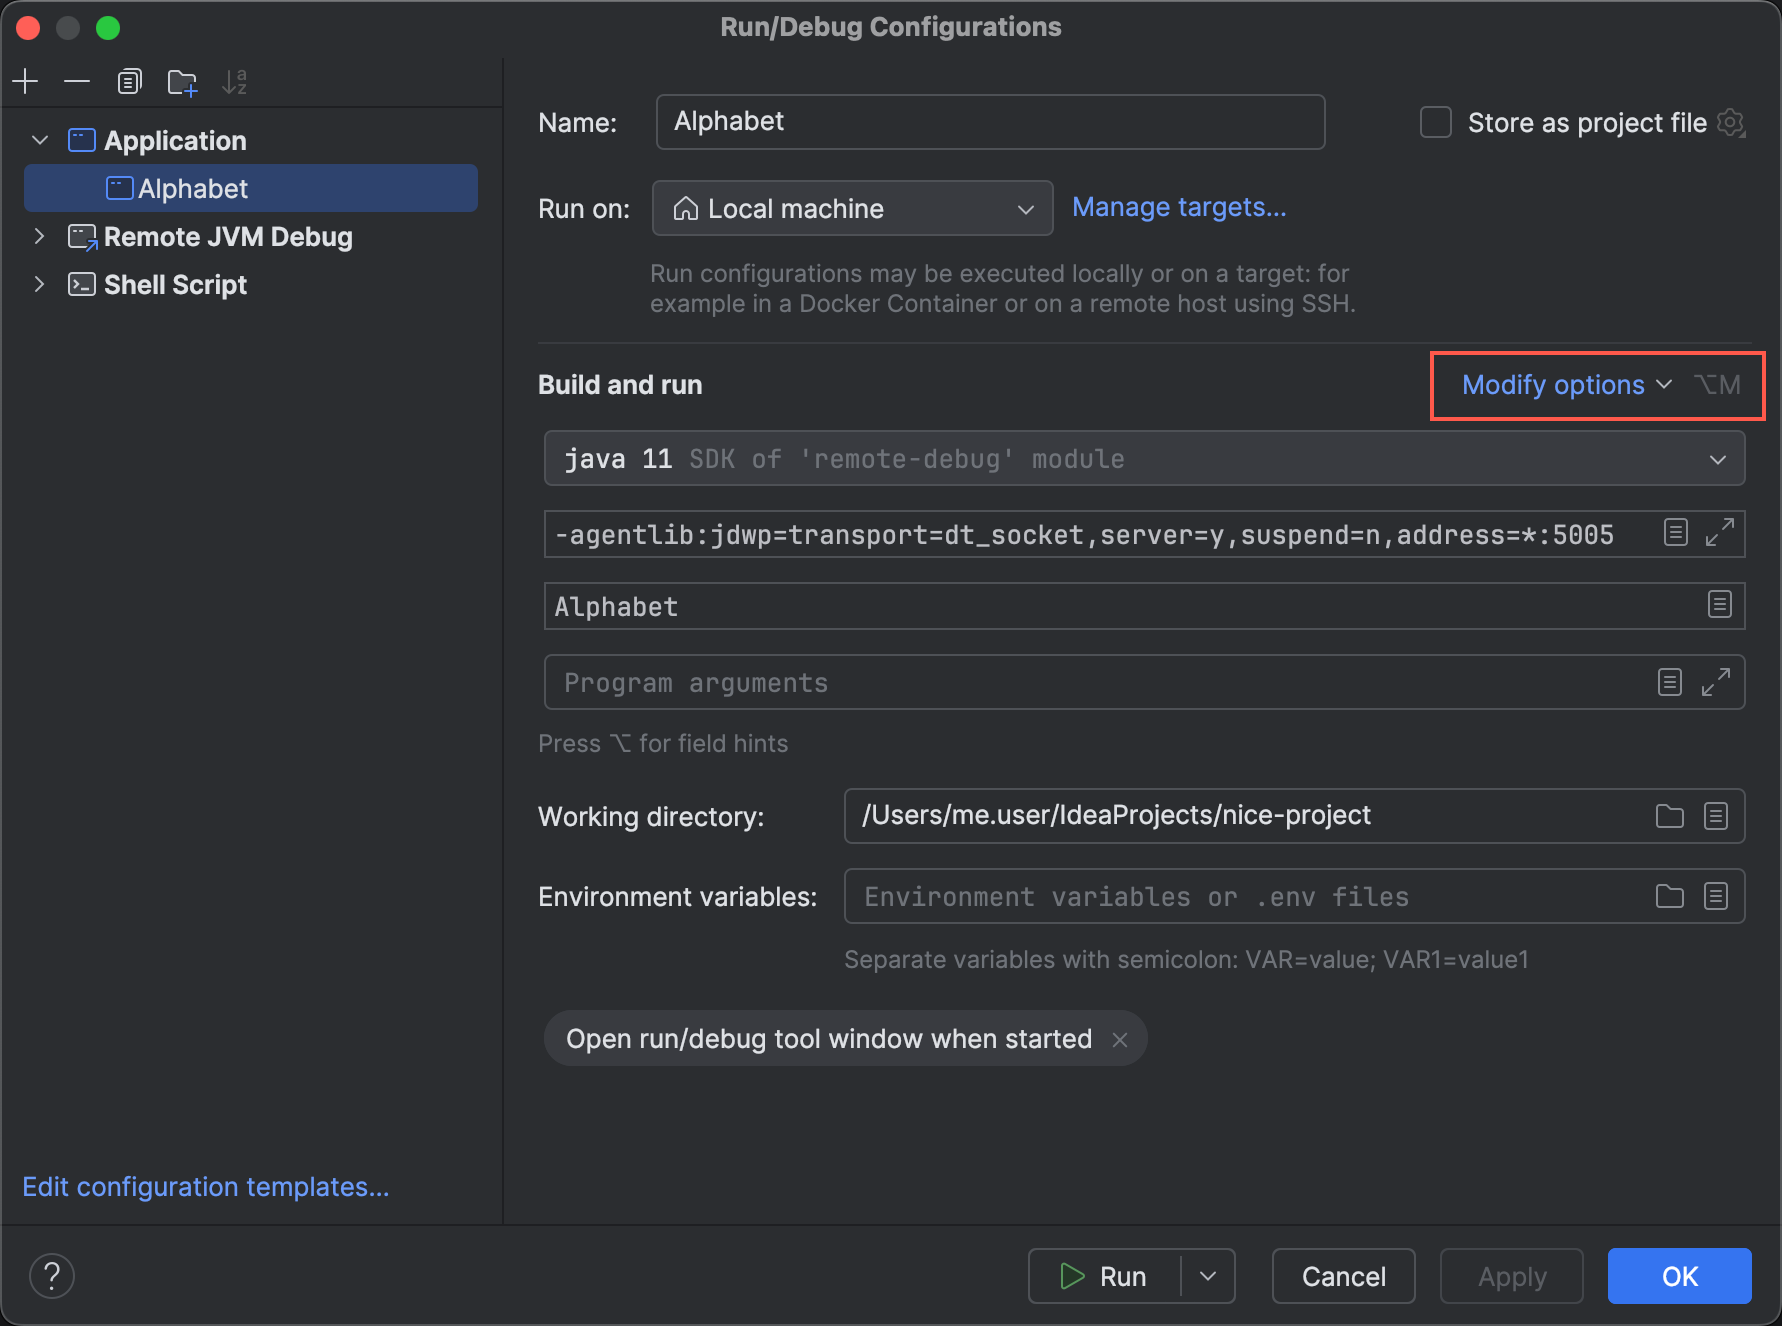
Task: Create a new folder for configurations
Action: [x=182, y=81]
